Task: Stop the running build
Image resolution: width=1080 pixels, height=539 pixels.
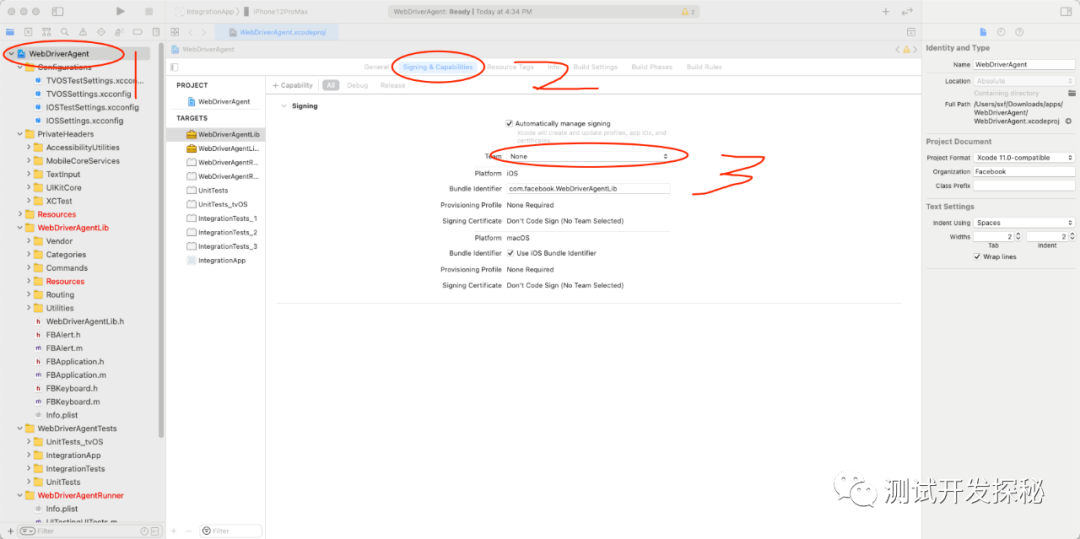Action: point(149,12)
